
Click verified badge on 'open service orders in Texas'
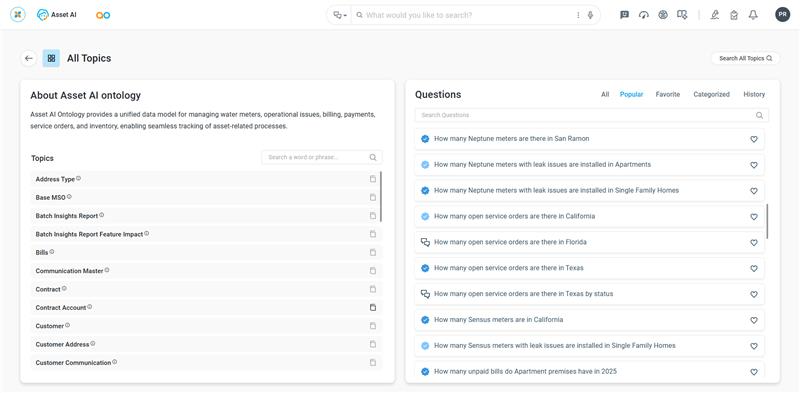coord(425,268)
